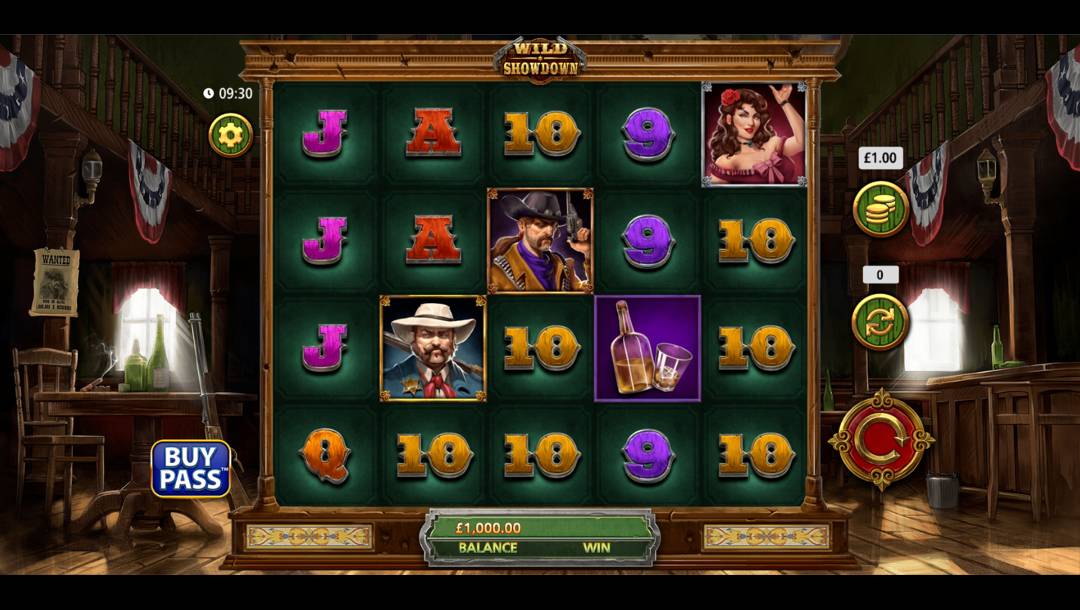The width and height of the screenshot is (1080, 610).
Task: Click the Wild Showdown logo
Action: [540, 59]
